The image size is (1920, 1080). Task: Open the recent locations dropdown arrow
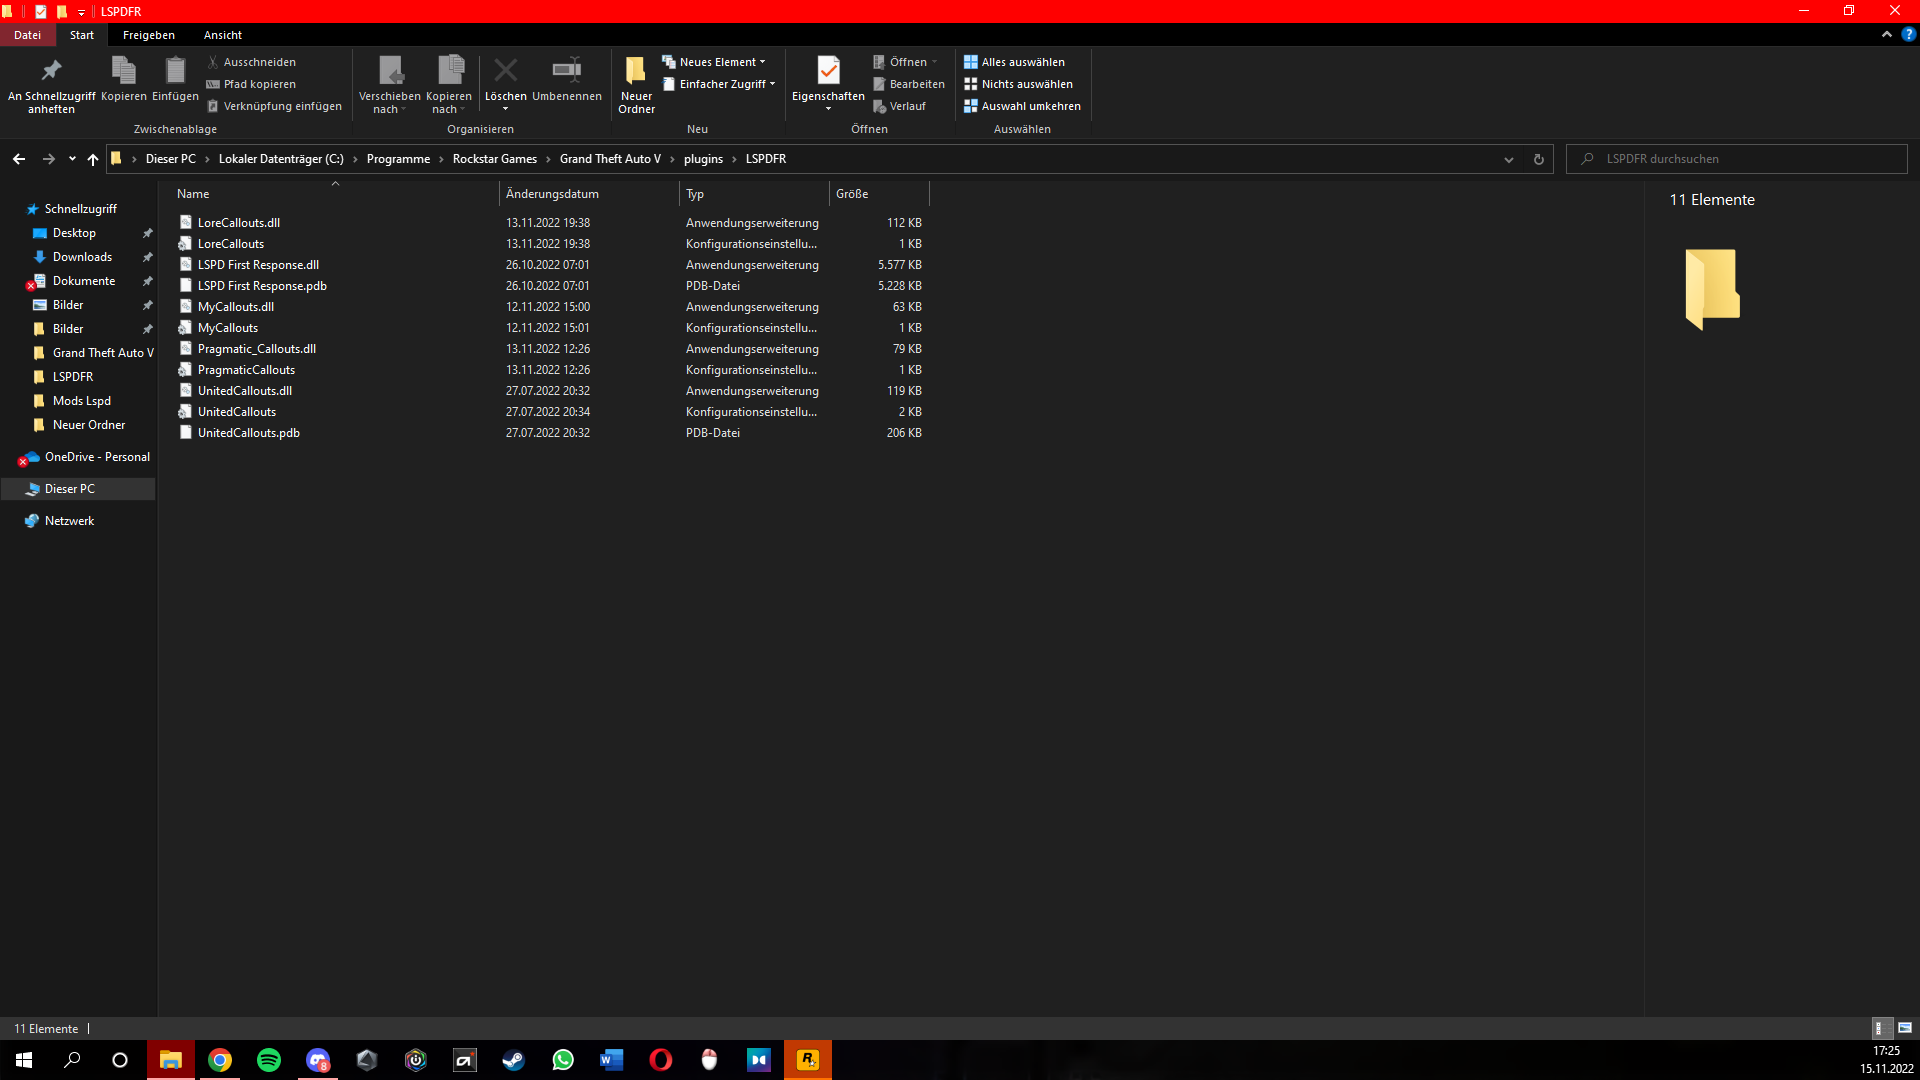[72, 159]
